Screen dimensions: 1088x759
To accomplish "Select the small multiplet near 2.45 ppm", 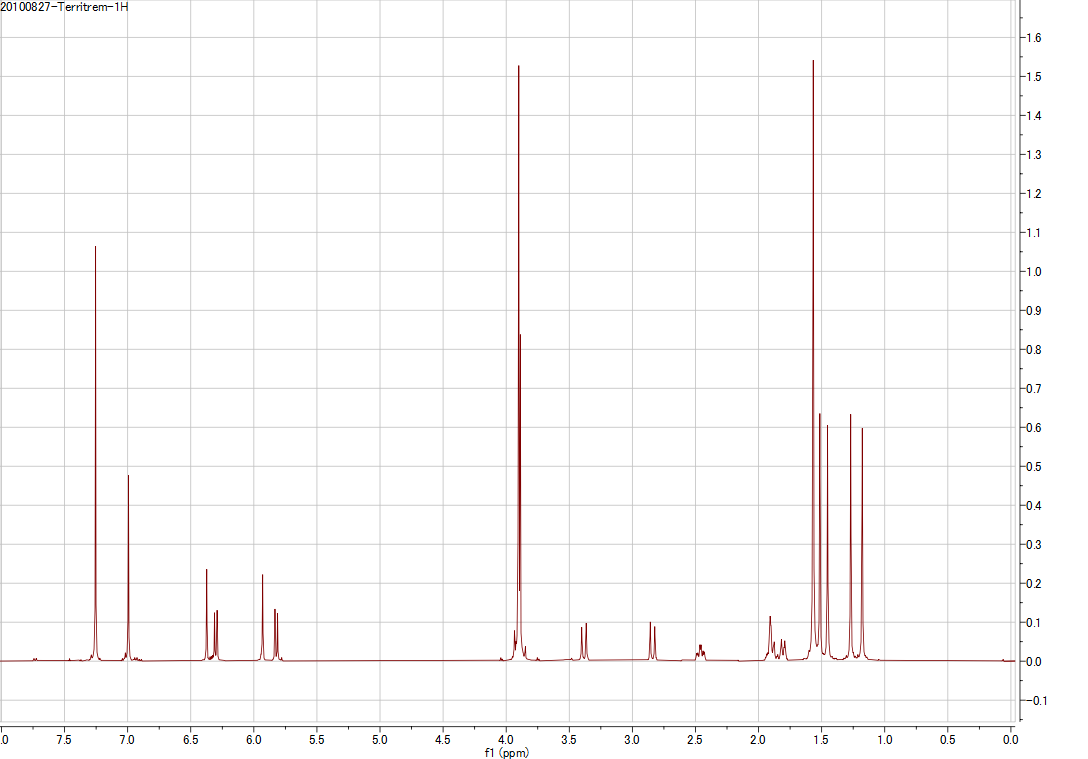I will [699, 650].
